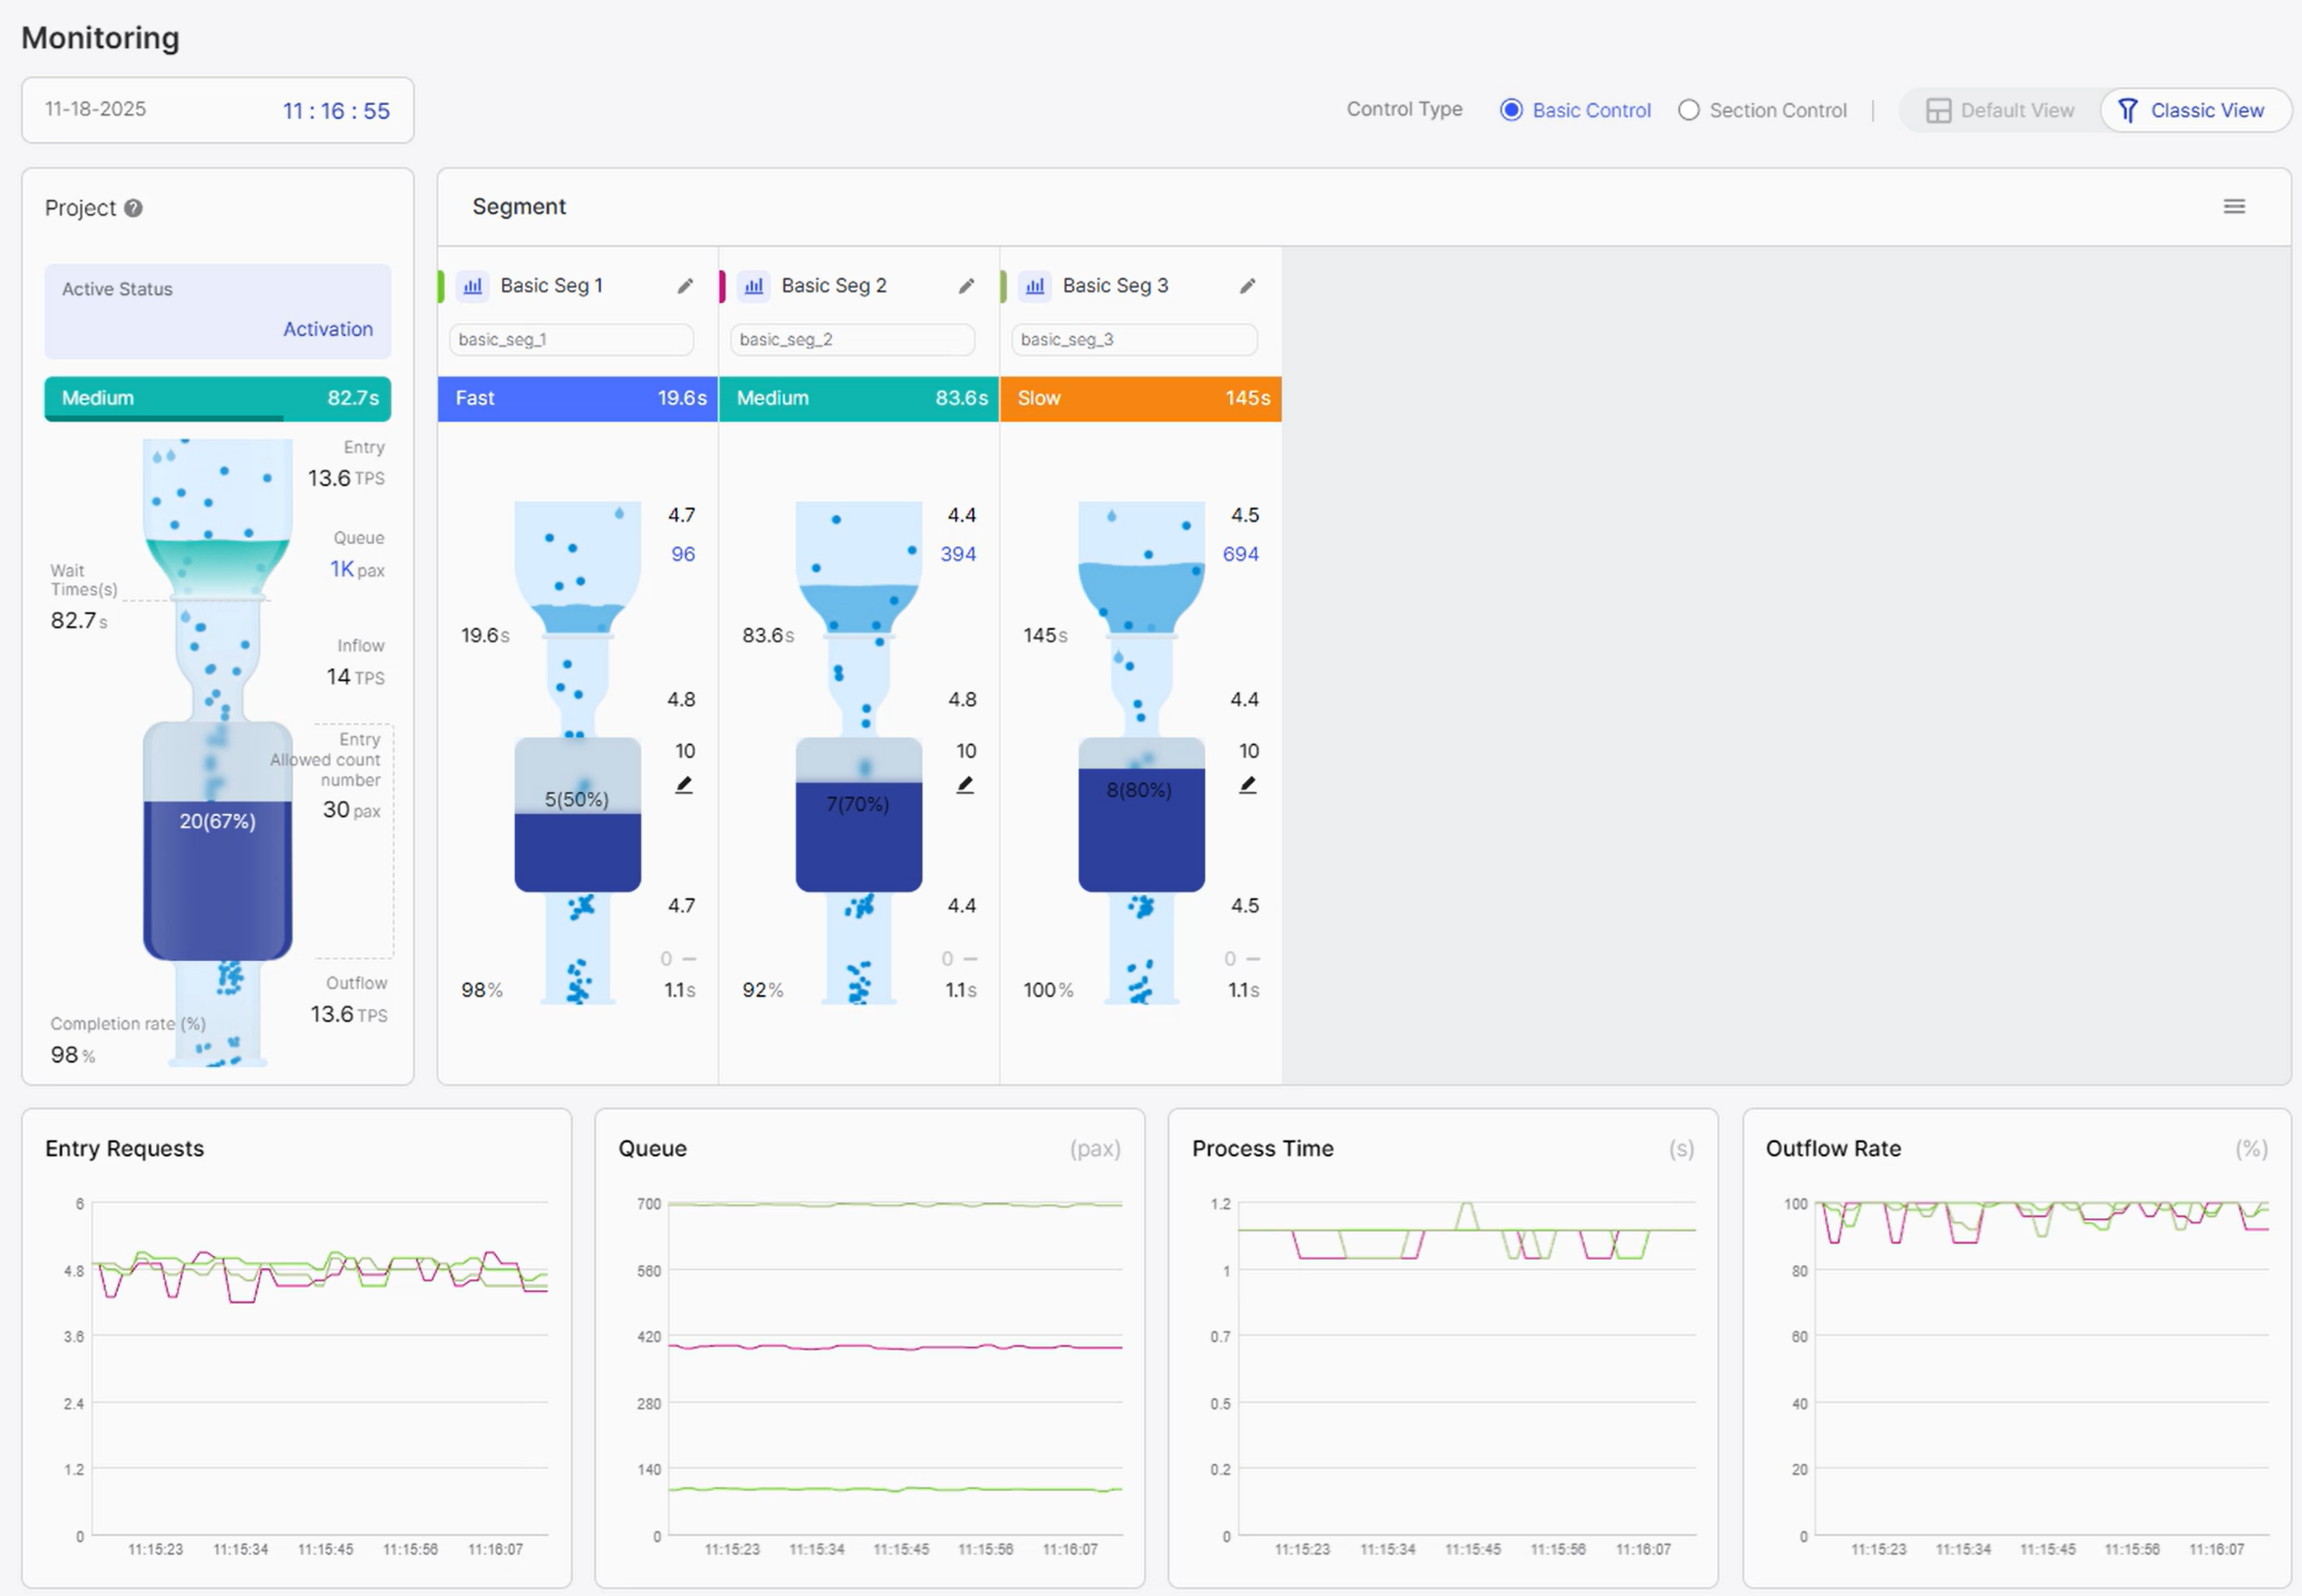Open the Project help question mark icon

pos(133,208)
